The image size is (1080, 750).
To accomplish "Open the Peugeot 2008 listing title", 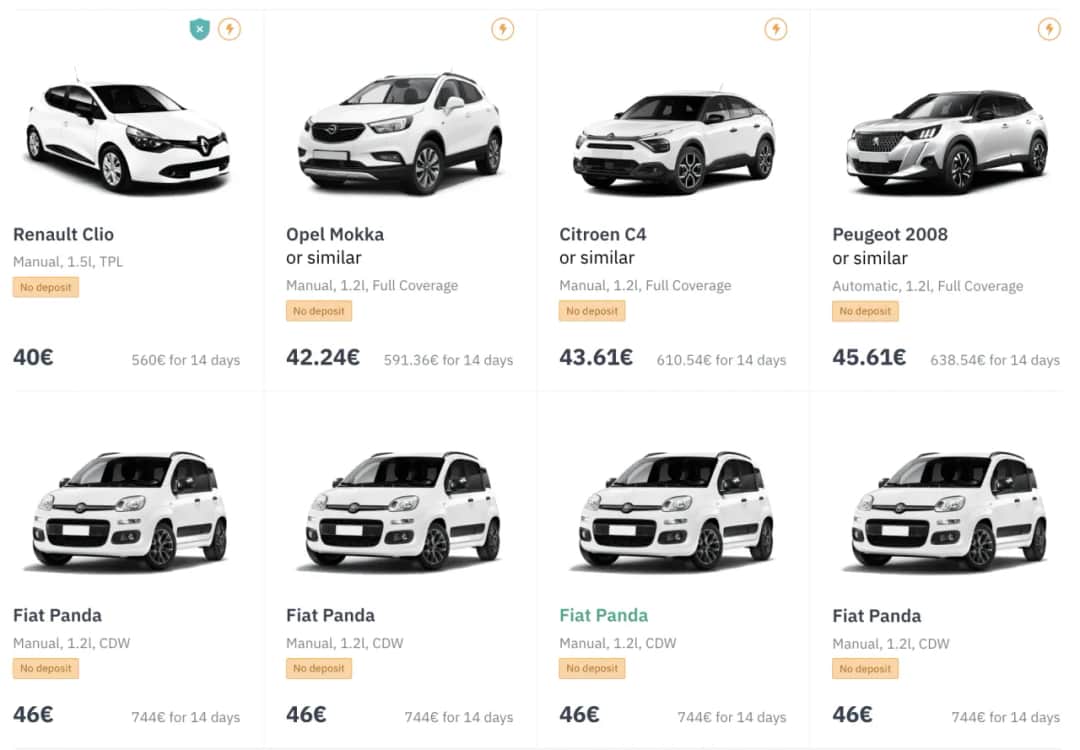I will tap(890, 235).
